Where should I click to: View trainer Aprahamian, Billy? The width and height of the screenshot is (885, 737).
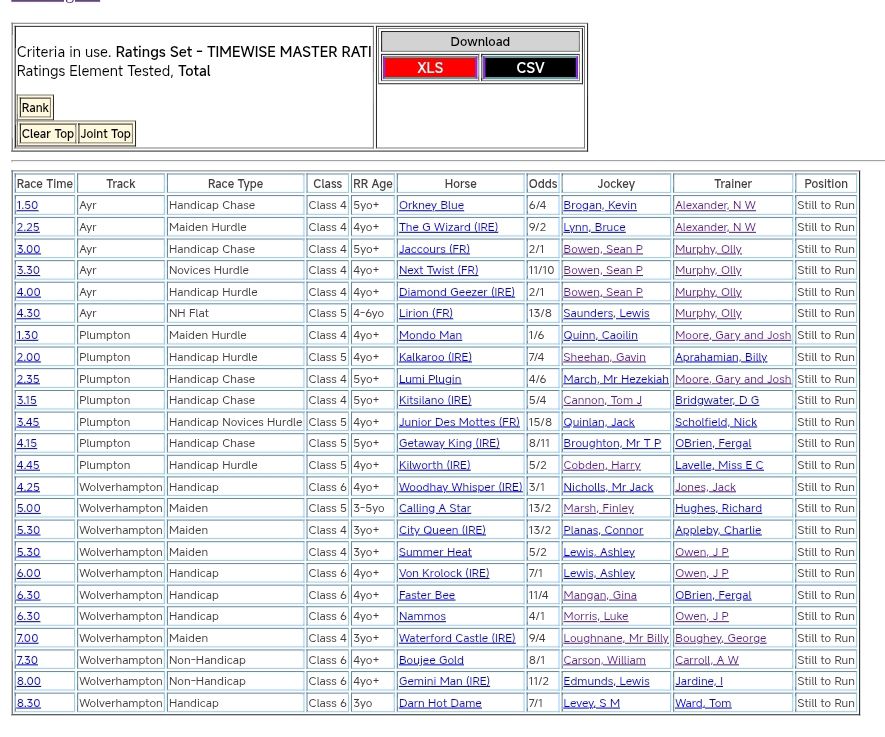(720, 358)
